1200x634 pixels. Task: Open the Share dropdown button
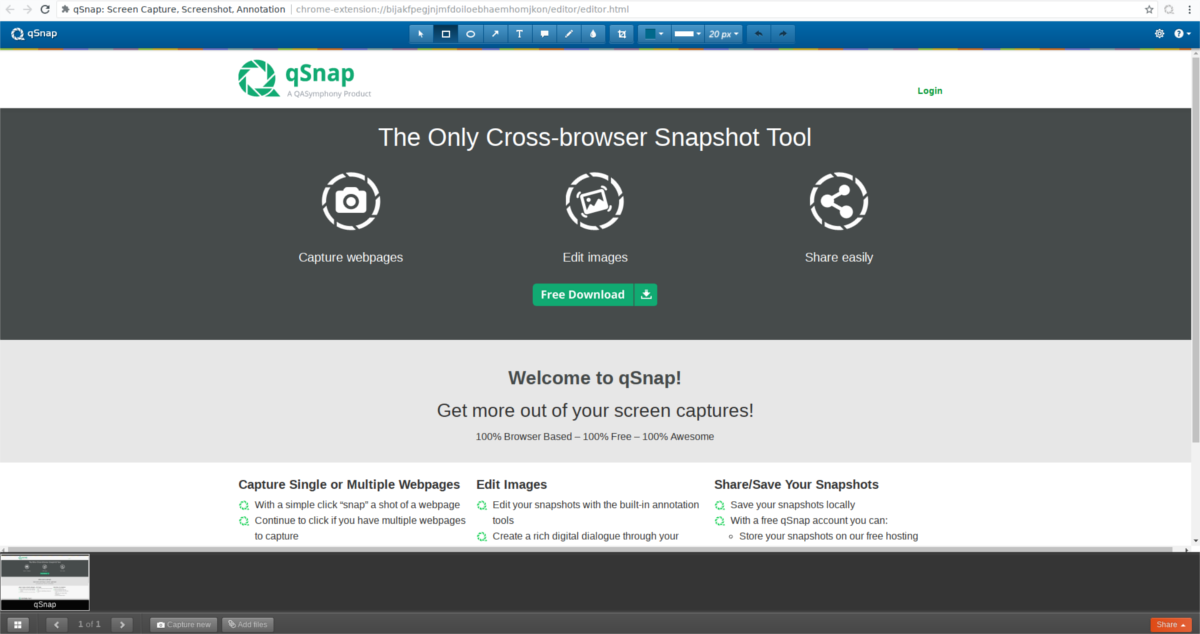tap(1170, 624)
